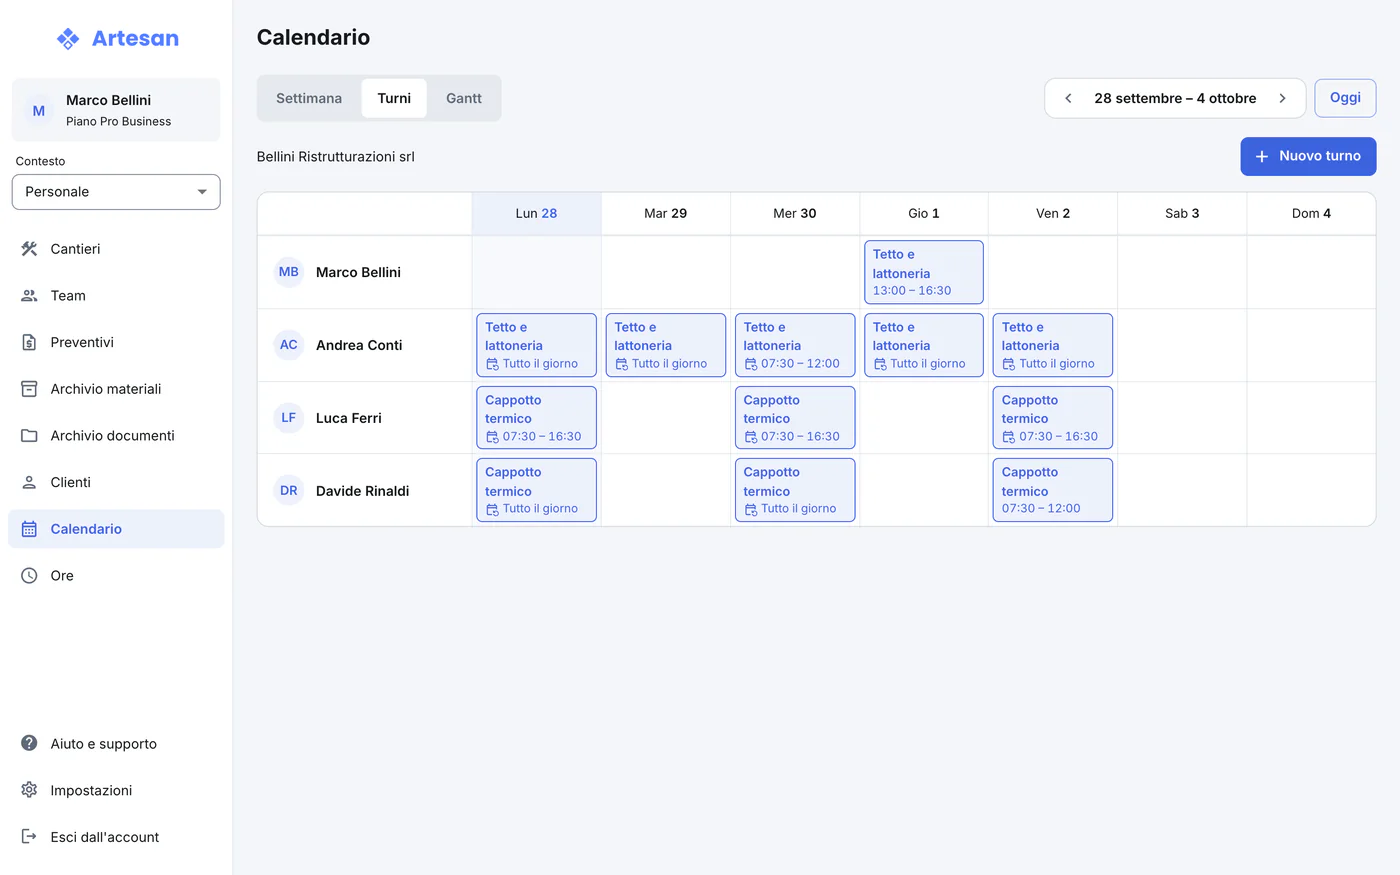Open Cantieri tools icon in sidebar
The width and height of the screenshot is (1400, 875).
pos(29,249)
